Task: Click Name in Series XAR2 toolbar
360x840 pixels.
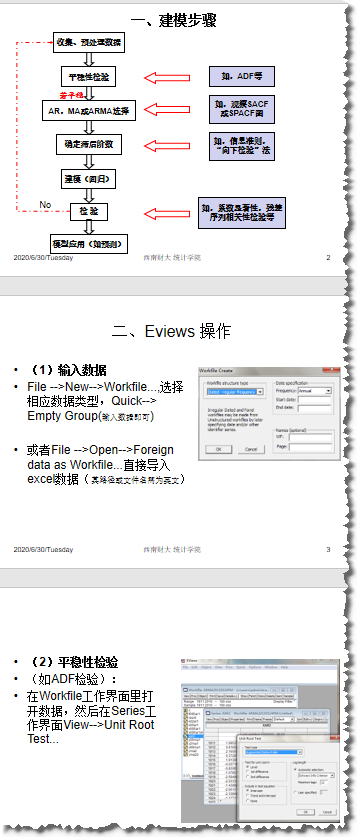Action: coord(257,719)
